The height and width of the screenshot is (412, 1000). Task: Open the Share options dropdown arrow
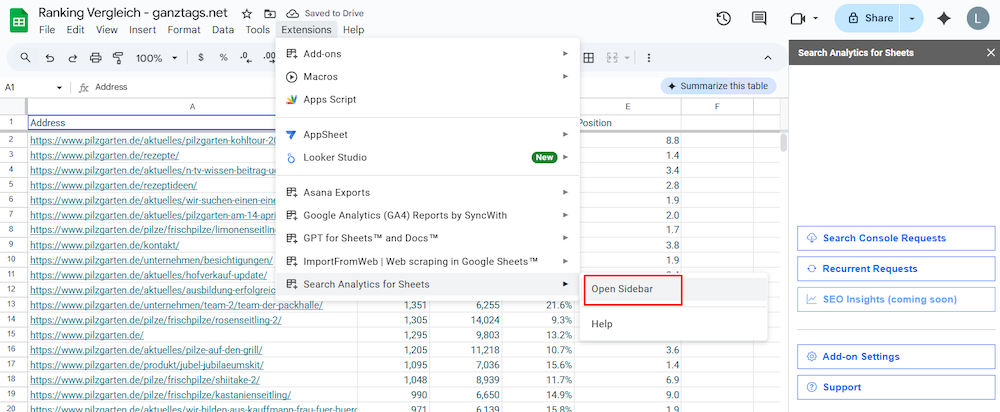coord(912,18)
